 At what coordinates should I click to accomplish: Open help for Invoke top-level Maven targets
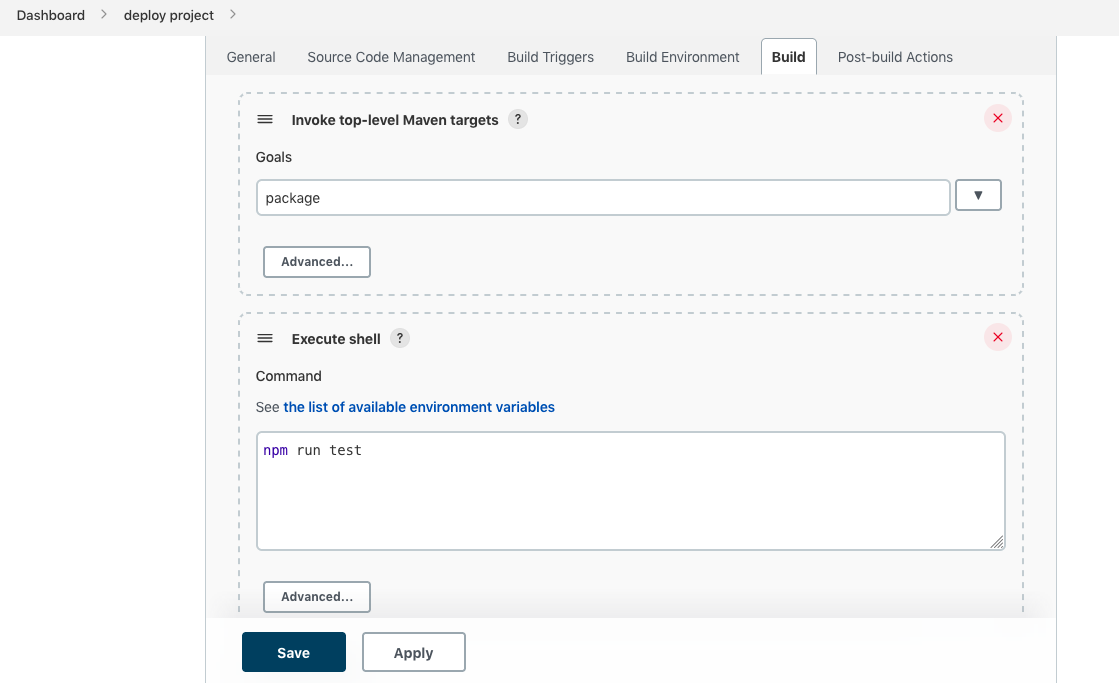[517, 119]
